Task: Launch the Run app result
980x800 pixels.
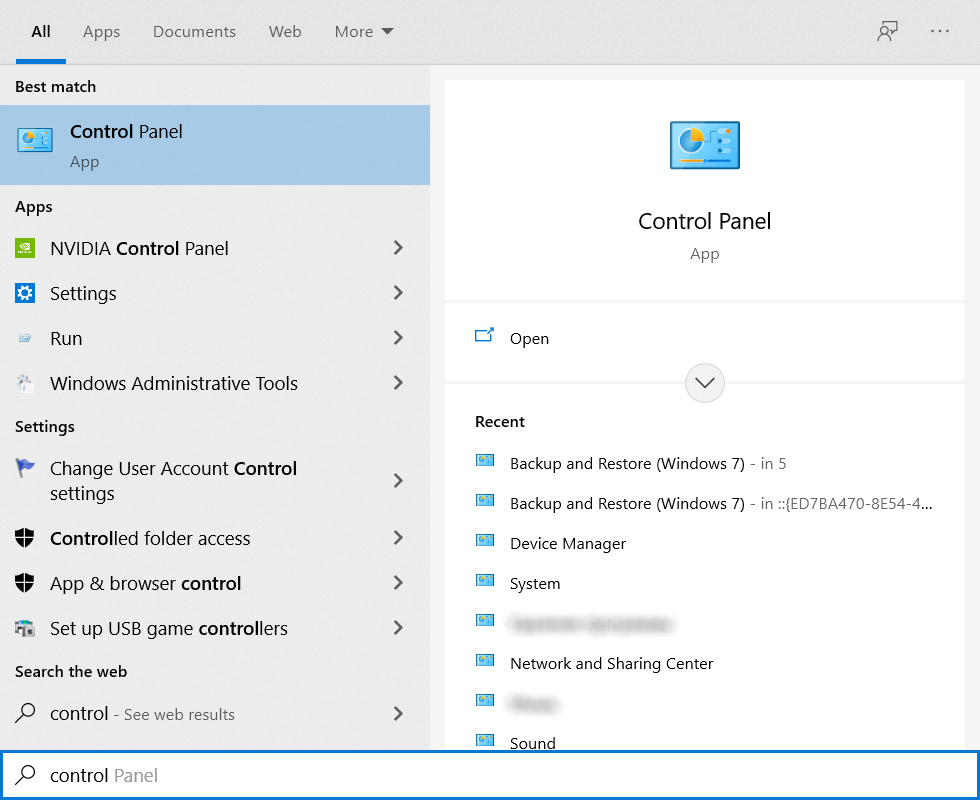Action: 215,338
